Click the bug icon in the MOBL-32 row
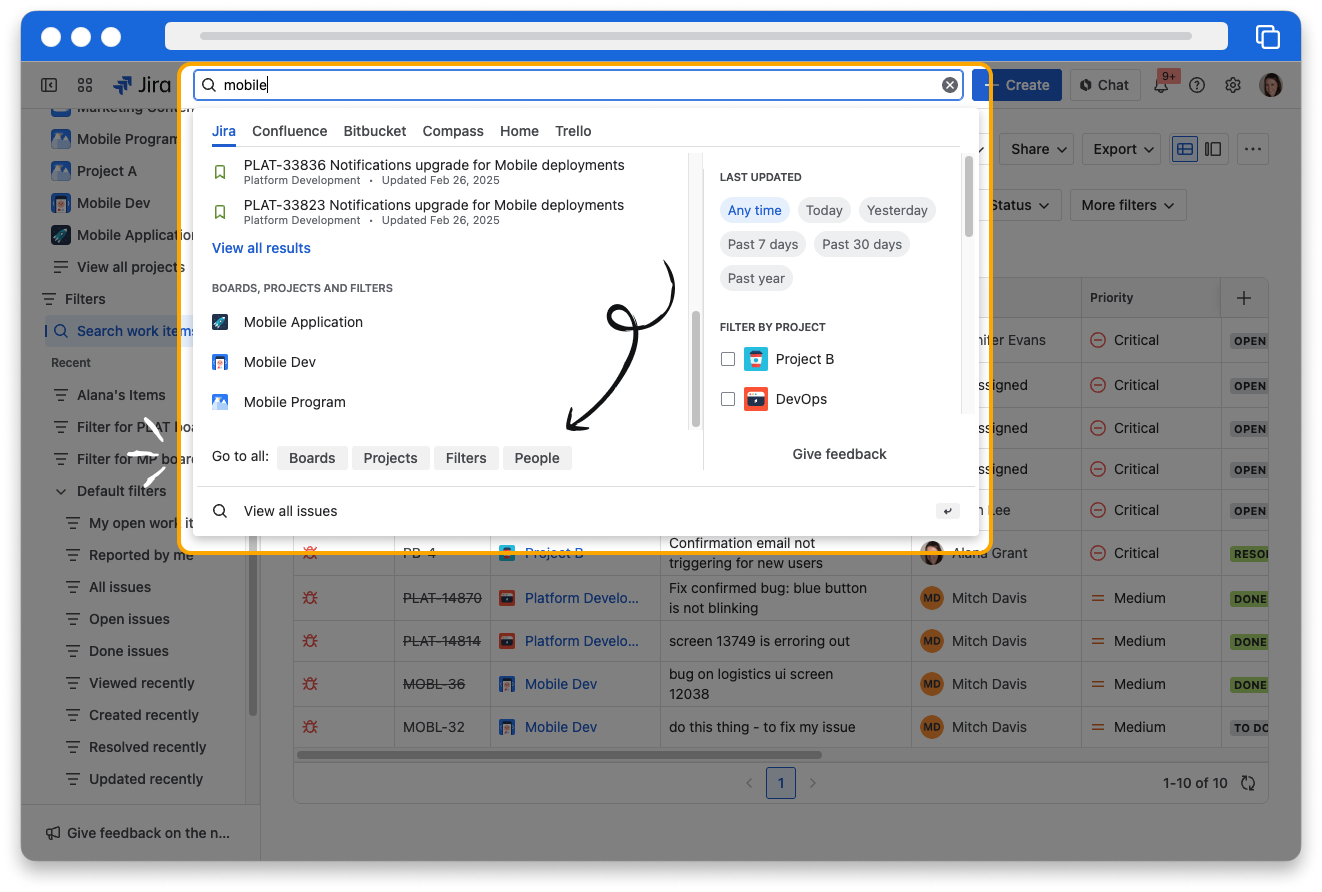Image resolution: width=1322 pixels, height=892 pixels. pyautogui.click(x=311, y=727)
